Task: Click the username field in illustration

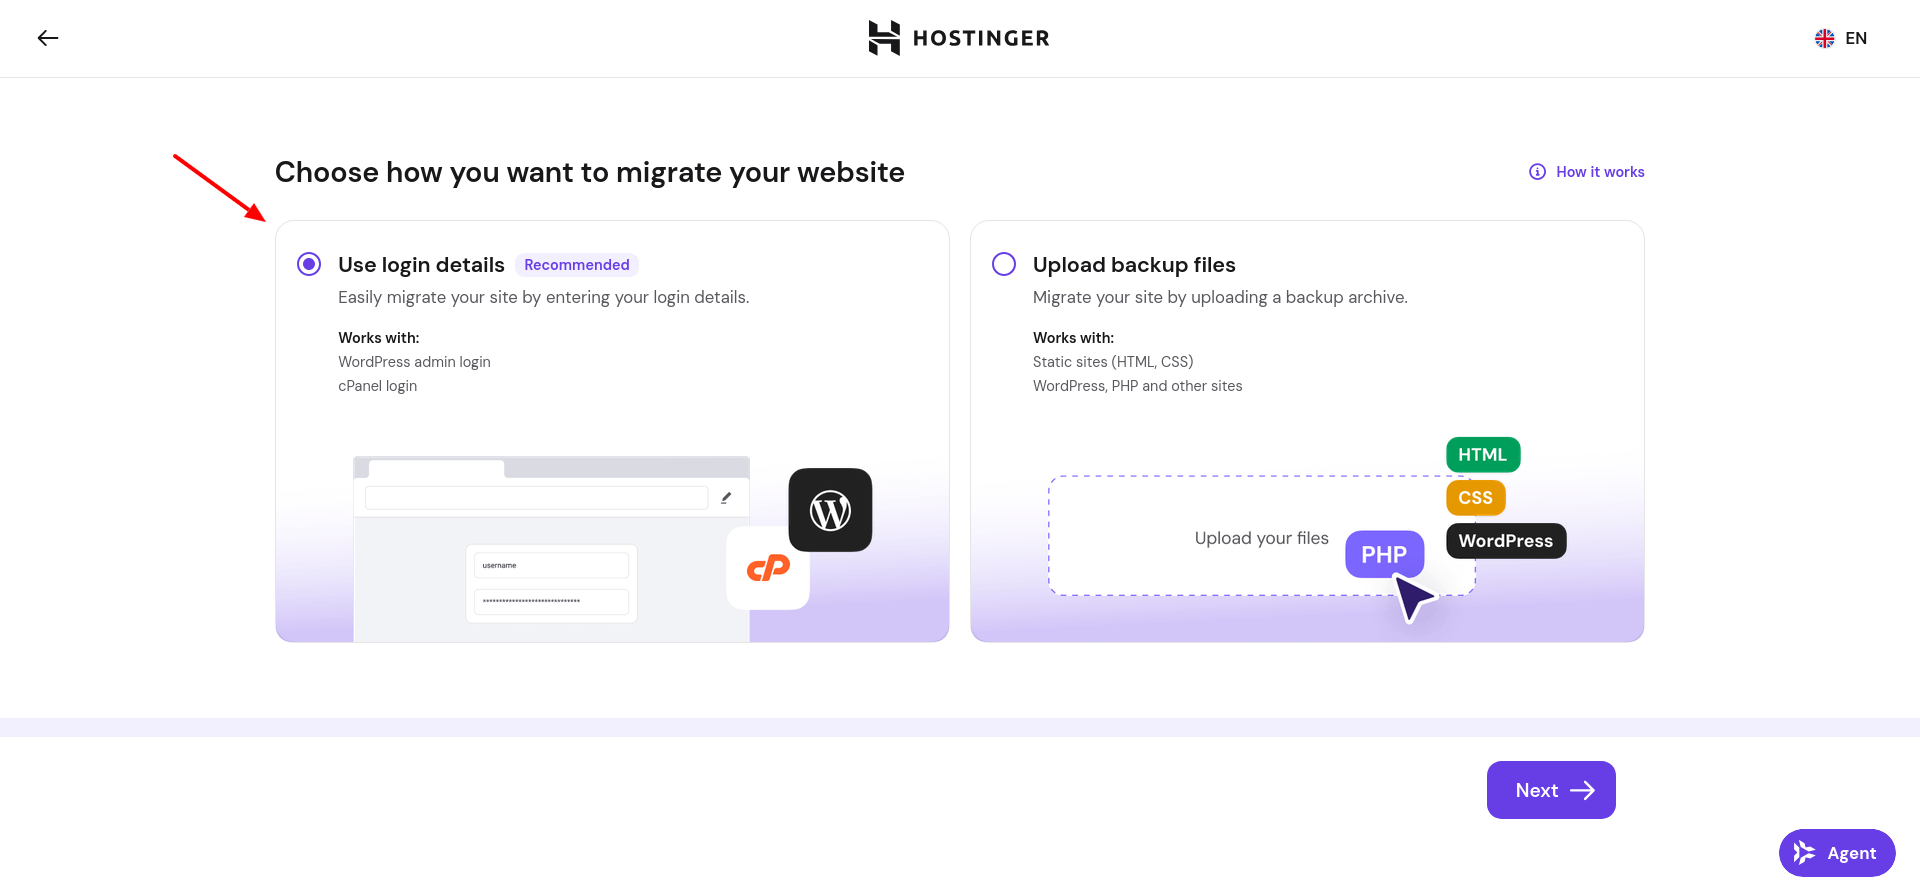Action: pos(551,565)
